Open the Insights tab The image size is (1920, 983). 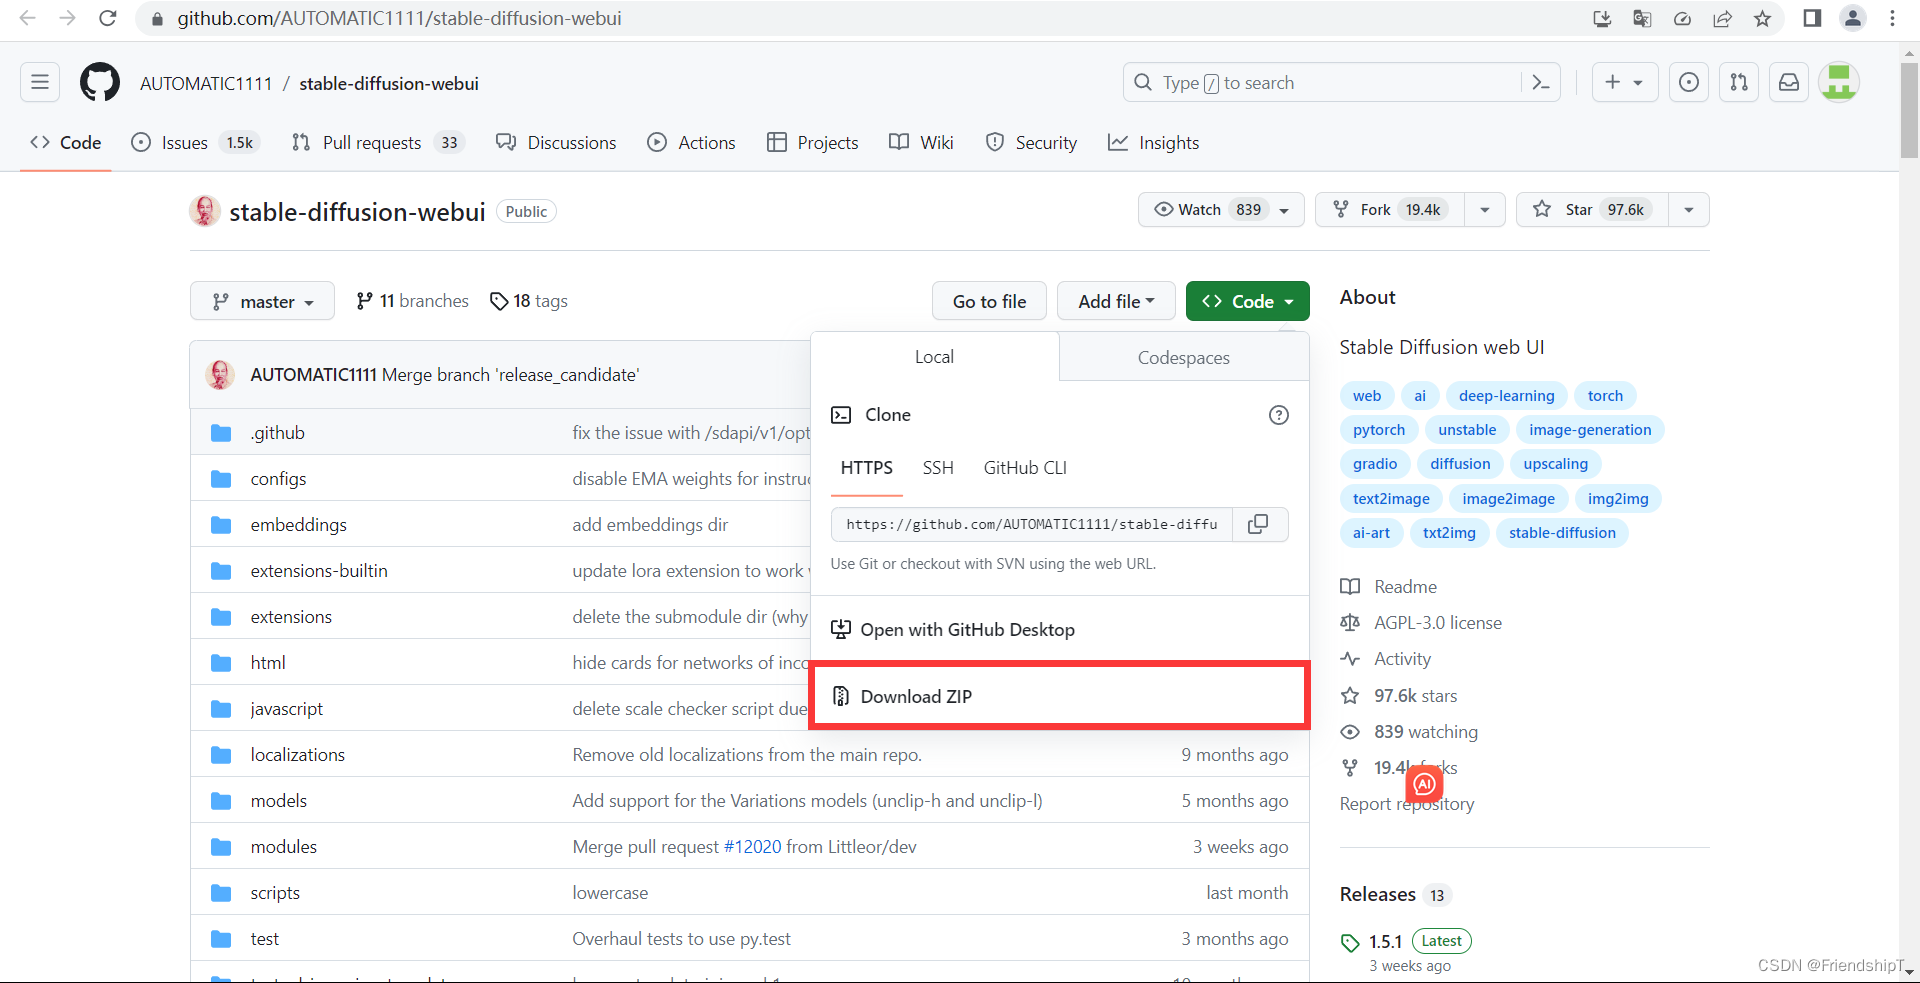click(x=1153, y=142)
